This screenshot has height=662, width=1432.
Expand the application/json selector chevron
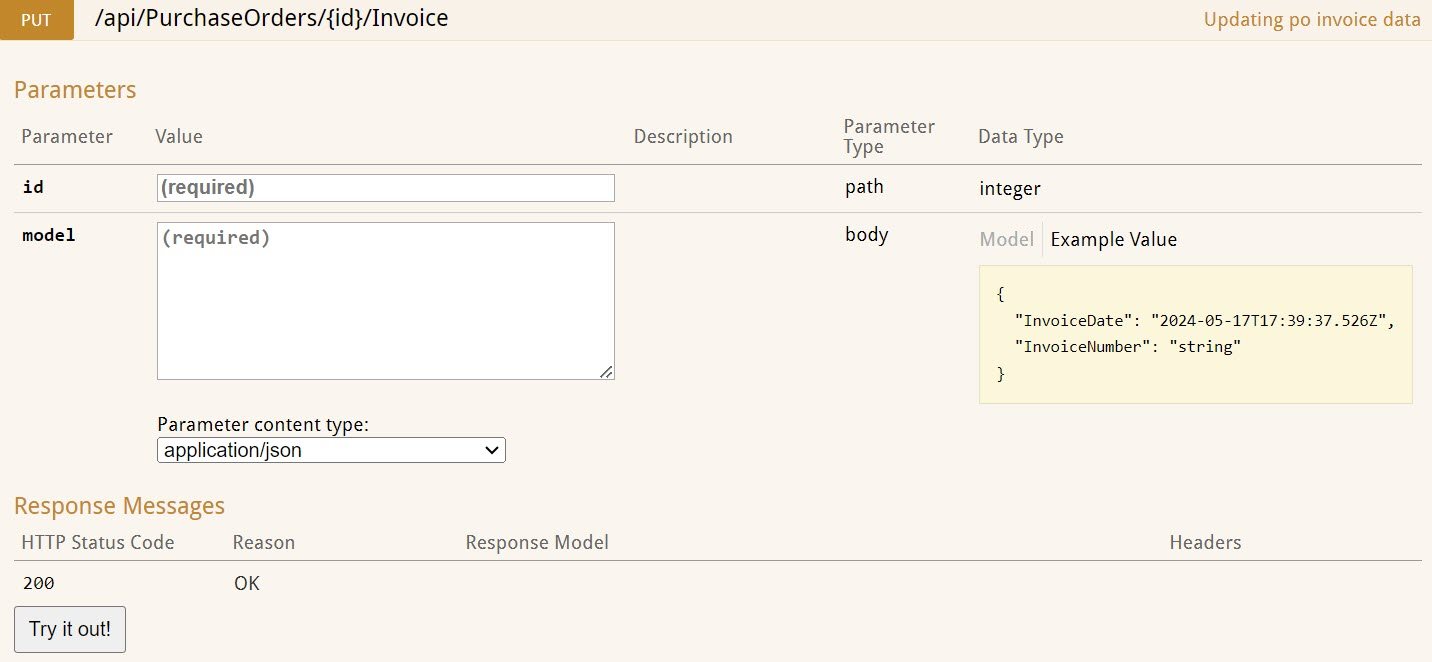pos(491,450)
